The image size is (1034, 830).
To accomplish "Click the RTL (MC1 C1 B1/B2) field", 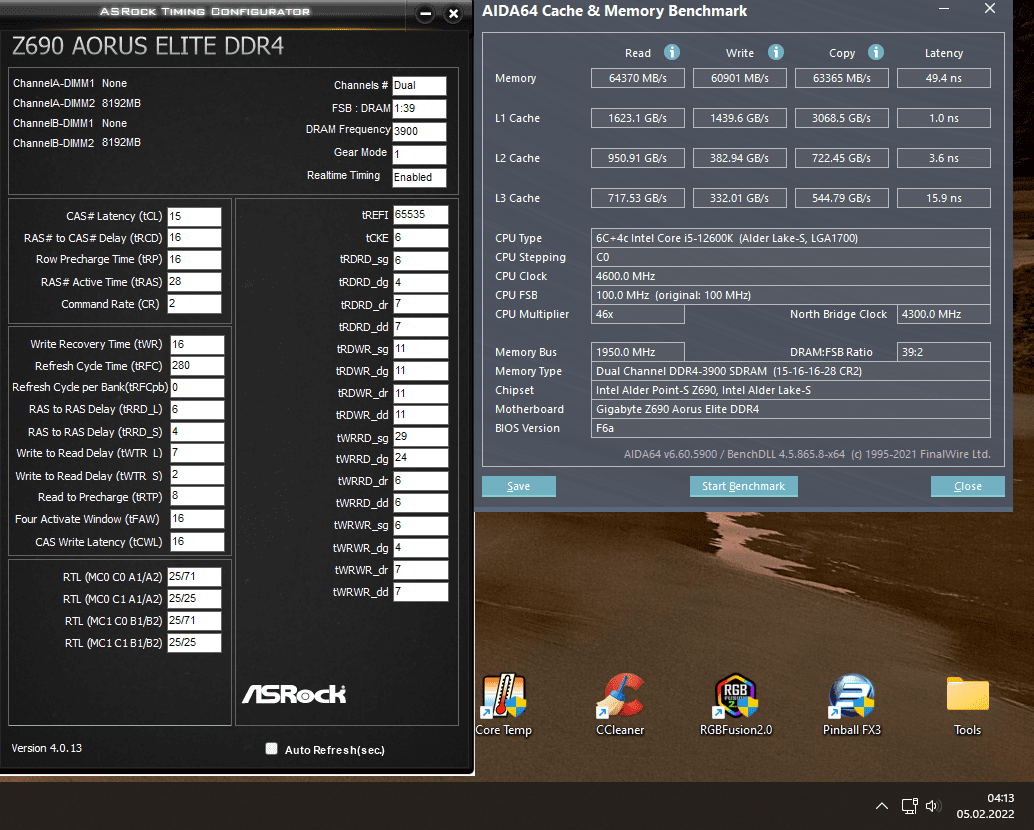I will coord(195,643).
